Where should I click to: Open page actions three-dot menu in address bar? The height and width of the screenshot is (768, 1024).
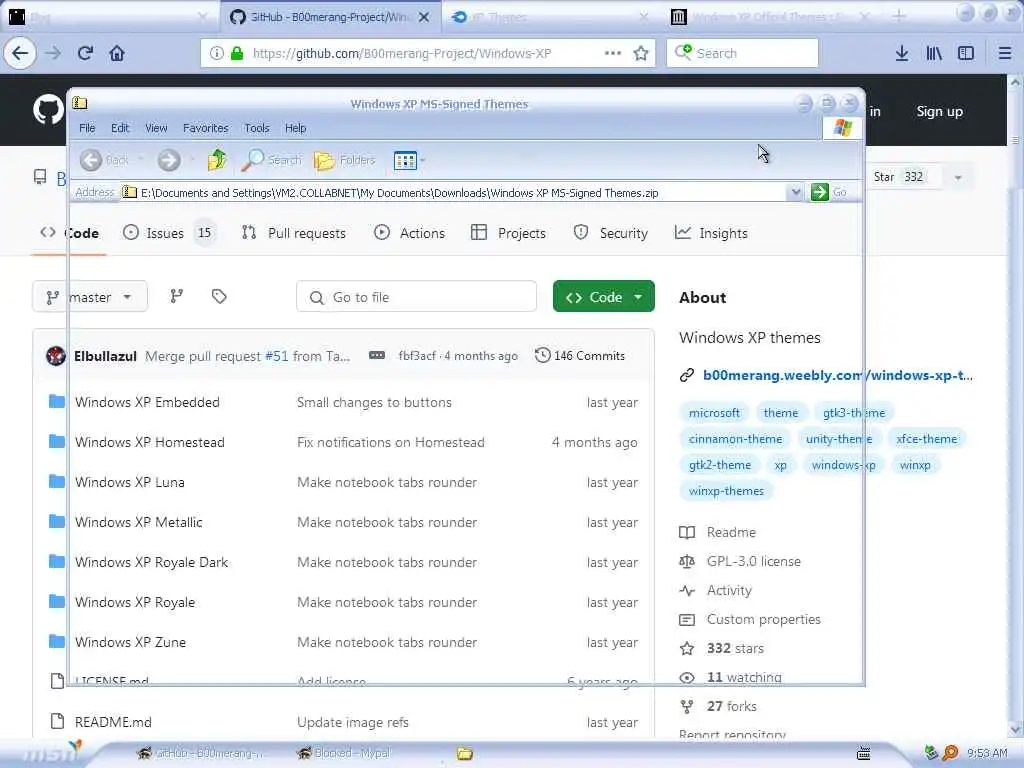pyautogui.click(x=613, y=53)
